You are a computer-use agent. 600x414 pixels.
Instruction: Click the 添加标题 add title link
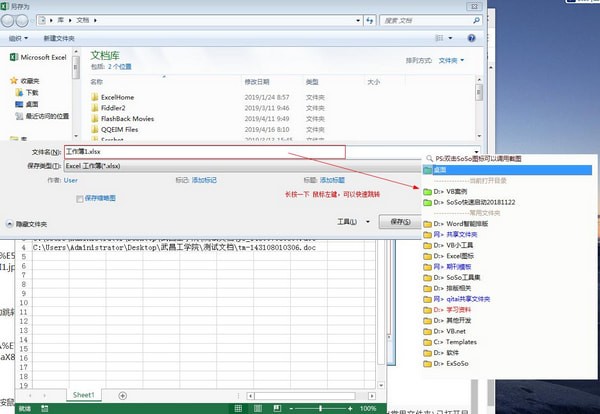[x=332, y=180]
